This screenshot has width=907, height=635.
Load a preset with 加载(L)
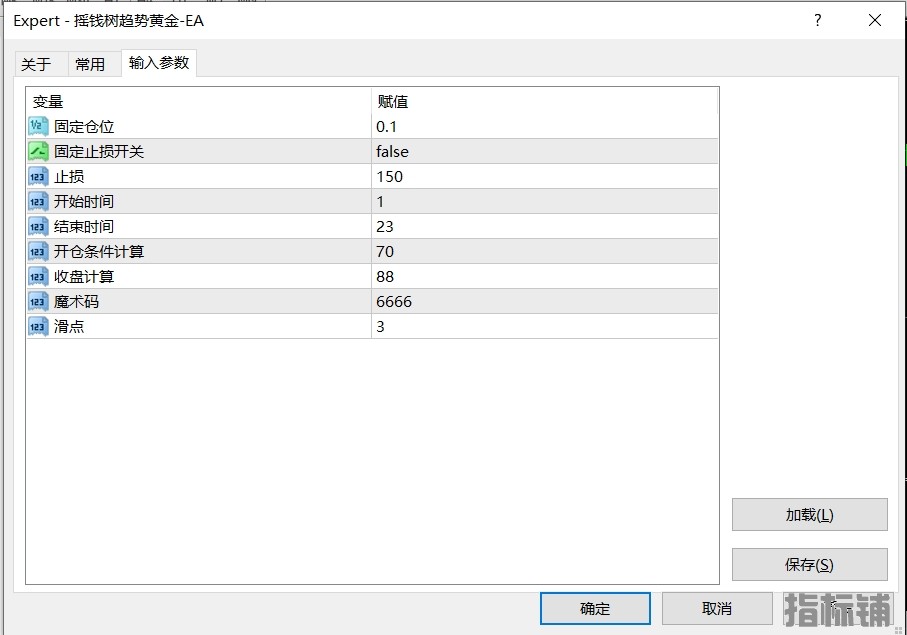tap(810, 515)
